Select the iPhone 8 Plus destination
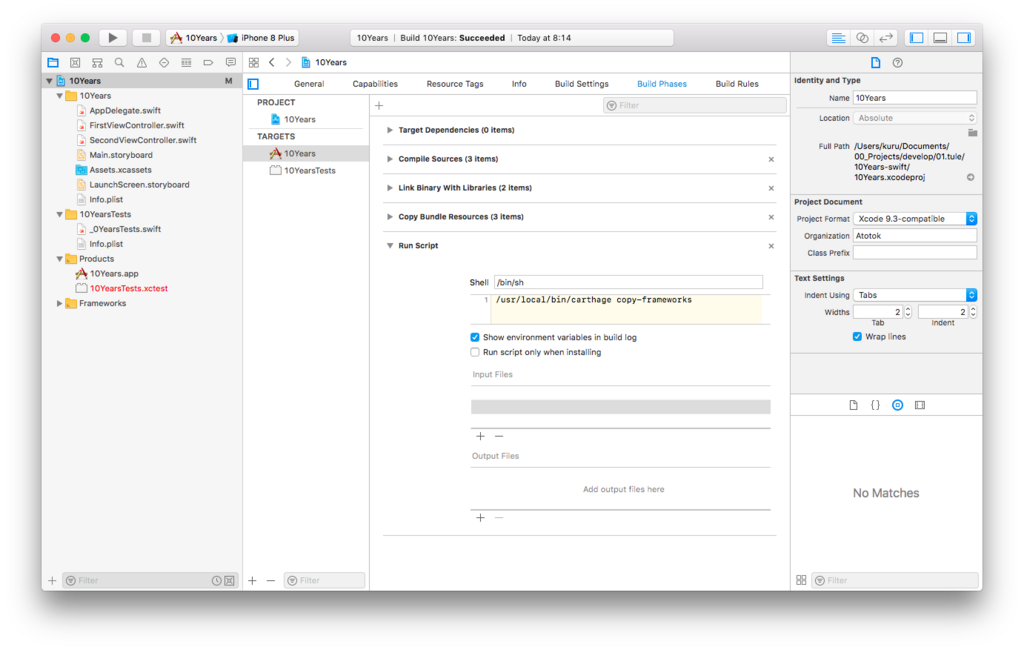The image size is (1024, 650). point(261,38)
